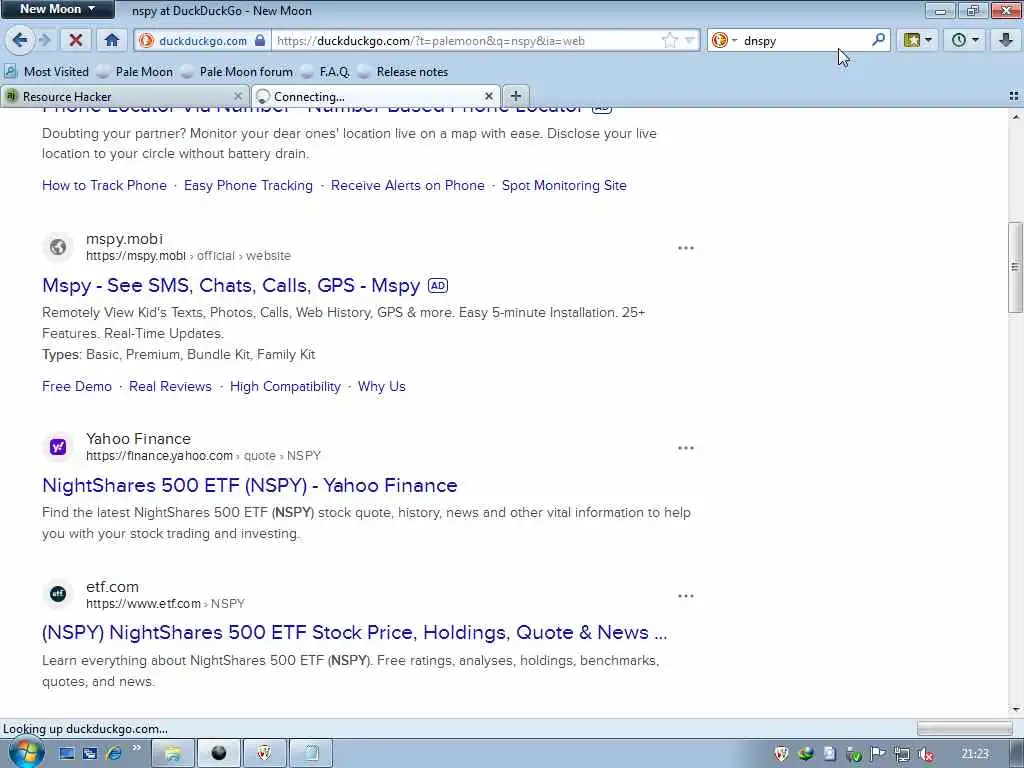Open the history clock dropdown
Viewport: 1024px width, 768px height.
click(x=965, y=40)
